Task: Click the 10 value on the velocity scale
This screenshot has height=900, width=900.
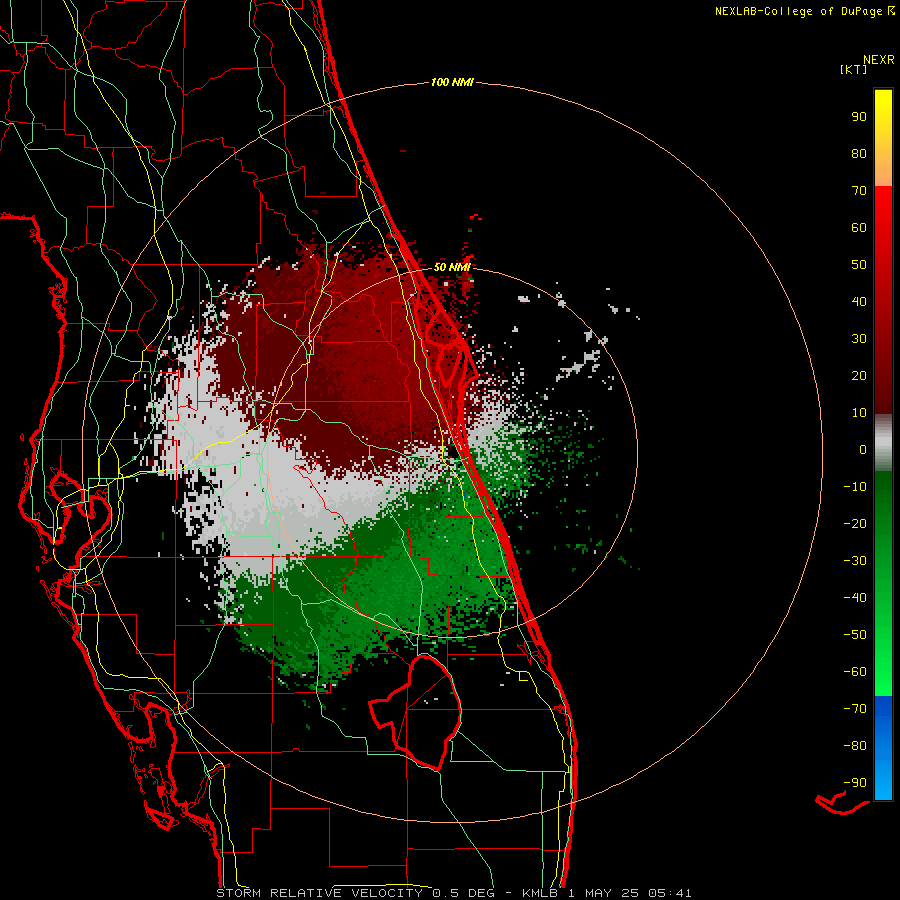Action: pos(859,413)
